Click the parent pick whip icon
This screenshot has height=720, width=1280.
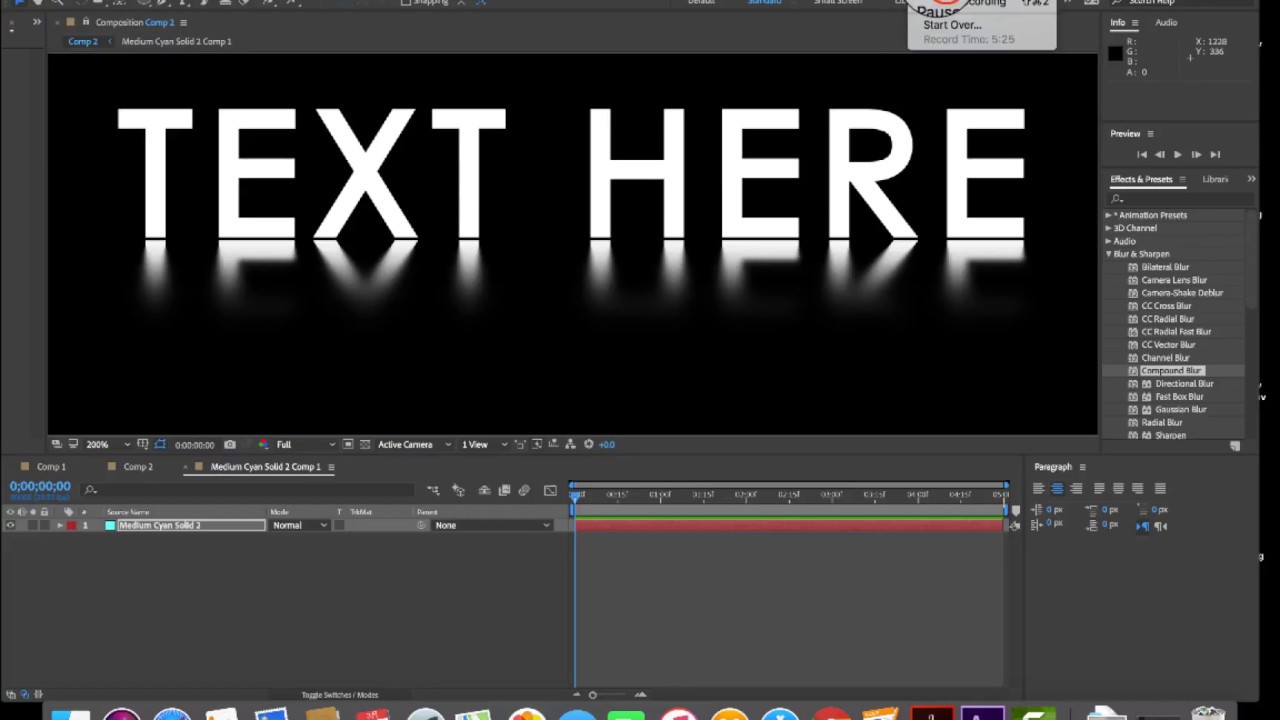421,525
